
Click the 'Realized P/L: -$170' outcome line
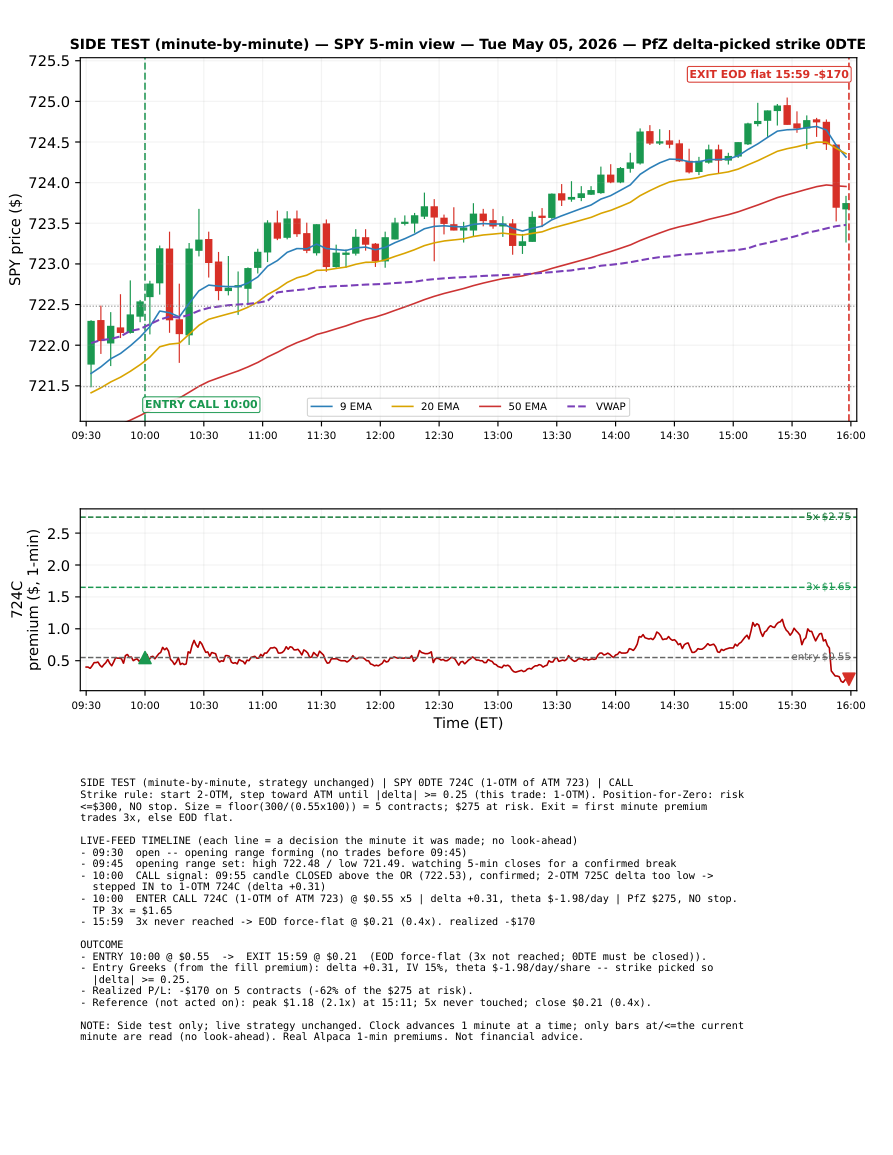click(x=276, y=991)
